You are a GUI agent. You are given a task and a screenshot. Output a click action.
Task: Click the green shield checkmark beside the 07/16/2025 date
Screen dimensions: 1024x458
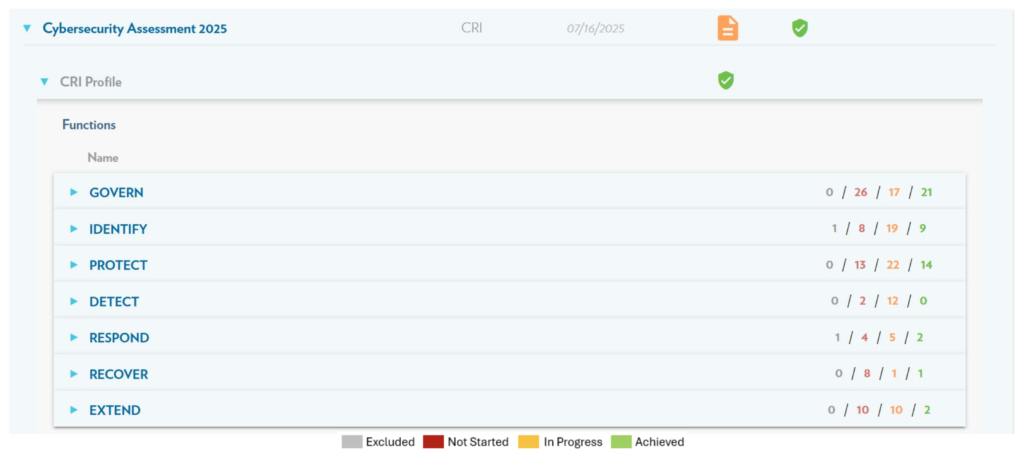pyautogui.click(x=799, y=29)
